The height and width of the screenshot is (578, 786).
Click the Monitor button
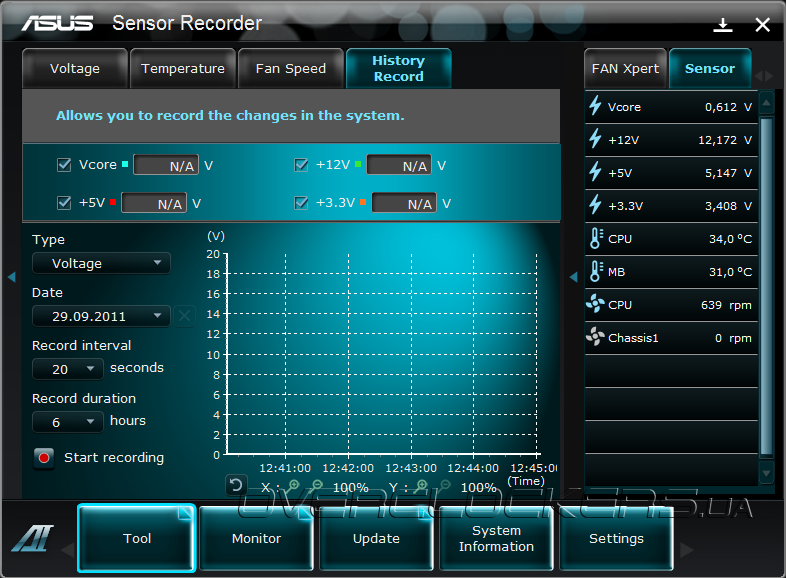[x=256, y=538]
